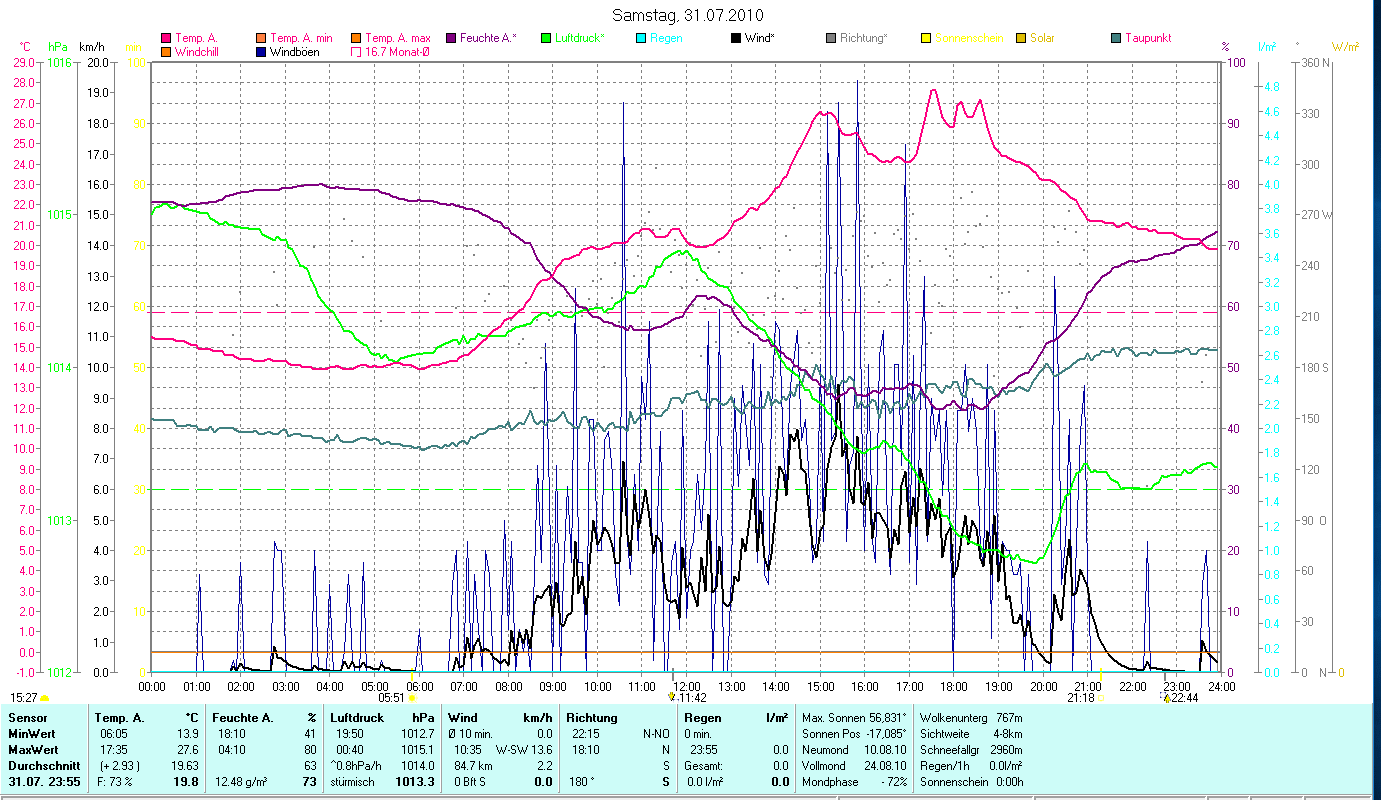Click the sunset icon next to 21:18
The height and width of the screenshot is (800, 1381).
(1101, 697)
